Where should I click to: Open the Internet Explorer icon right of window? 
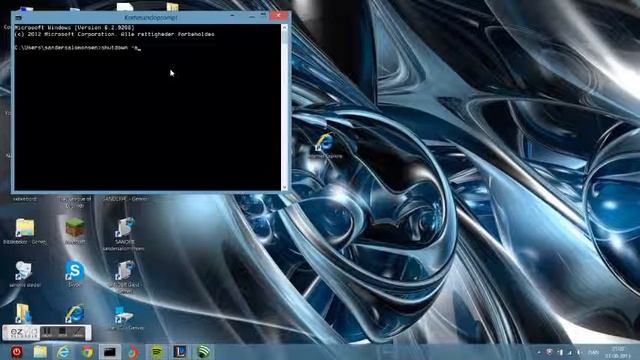[x=325, y=142]
